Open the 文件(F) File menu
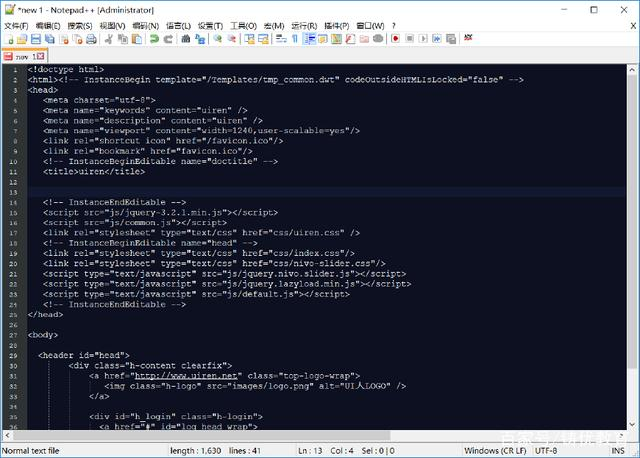 16,26
